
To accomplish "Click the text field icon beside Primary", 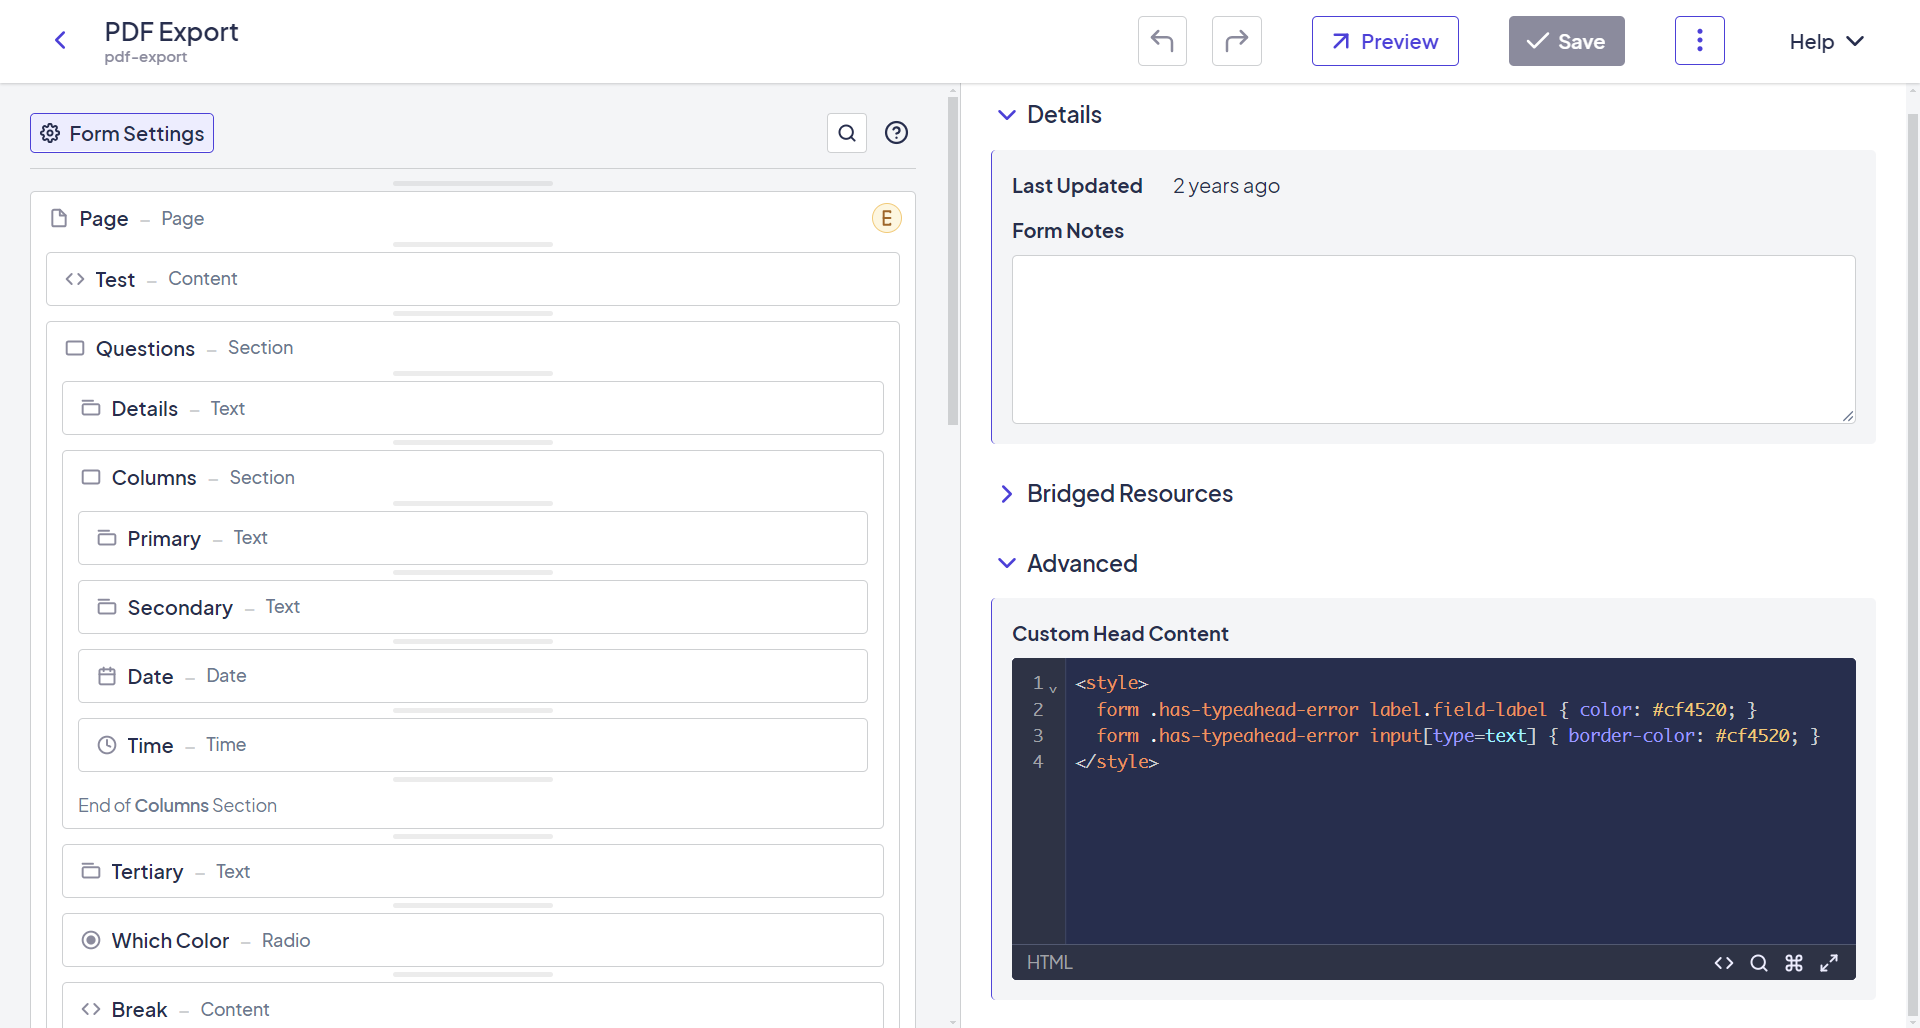I will 107,538.
